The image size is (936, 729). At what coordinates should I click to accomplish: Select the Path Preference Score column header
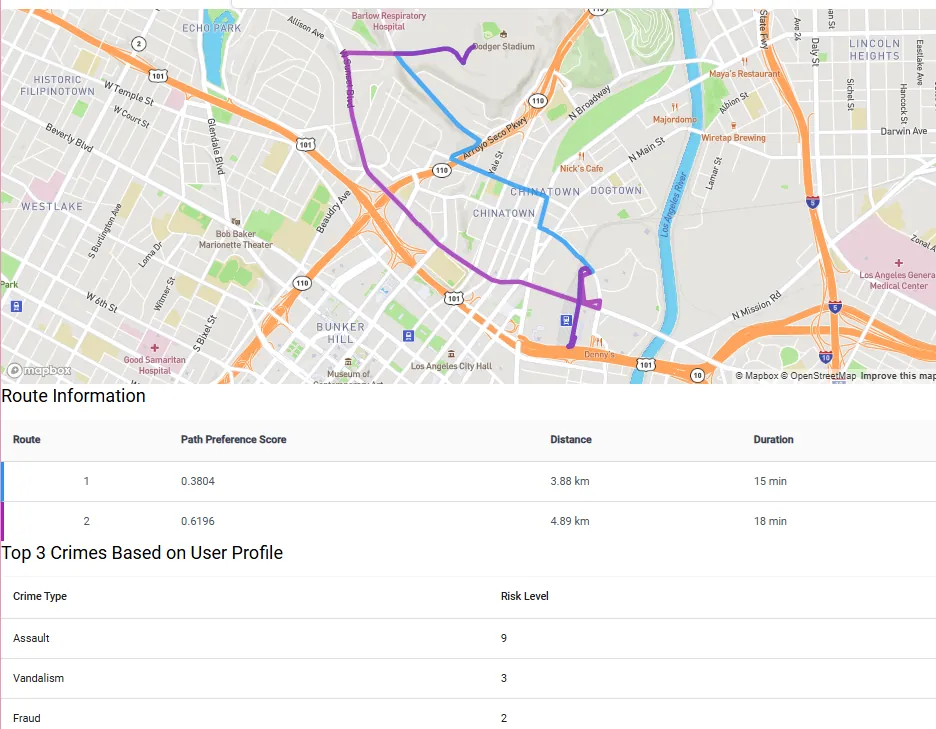pos(233,439)
